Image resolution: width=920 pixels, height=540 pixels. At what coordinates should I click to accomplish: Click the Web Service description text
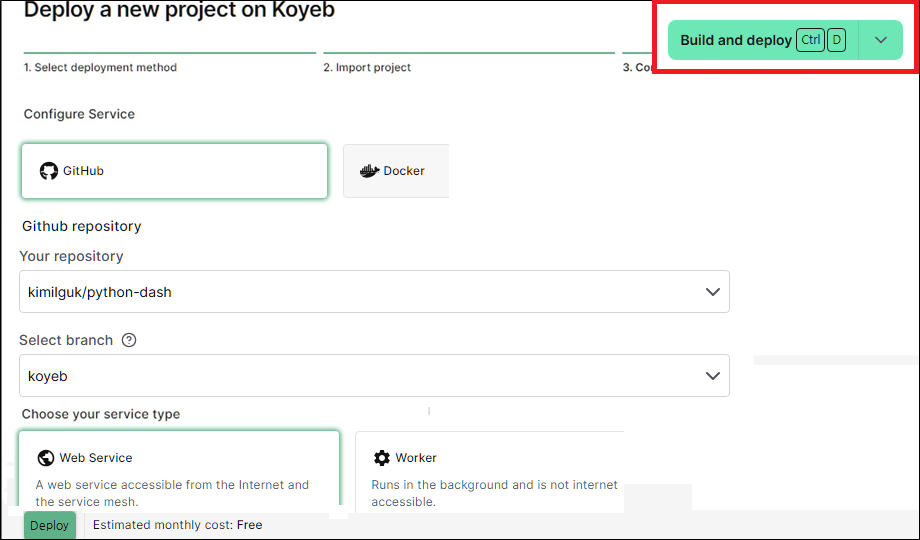[172, 493]
